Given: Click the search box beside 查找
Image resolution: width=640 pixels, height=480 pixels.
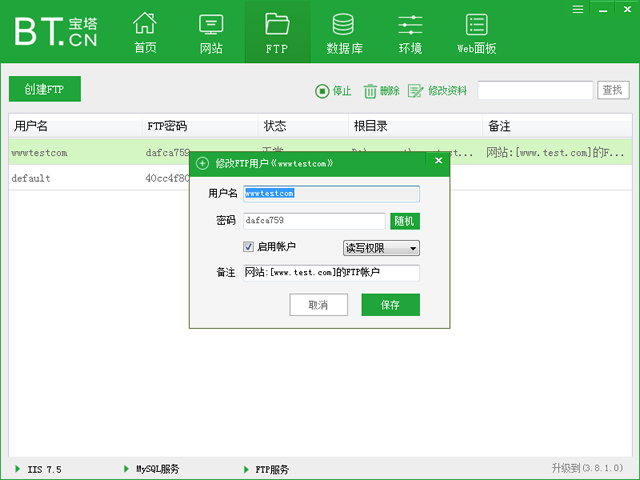Looking at the screenshot, I should click(x=535, y=91).
